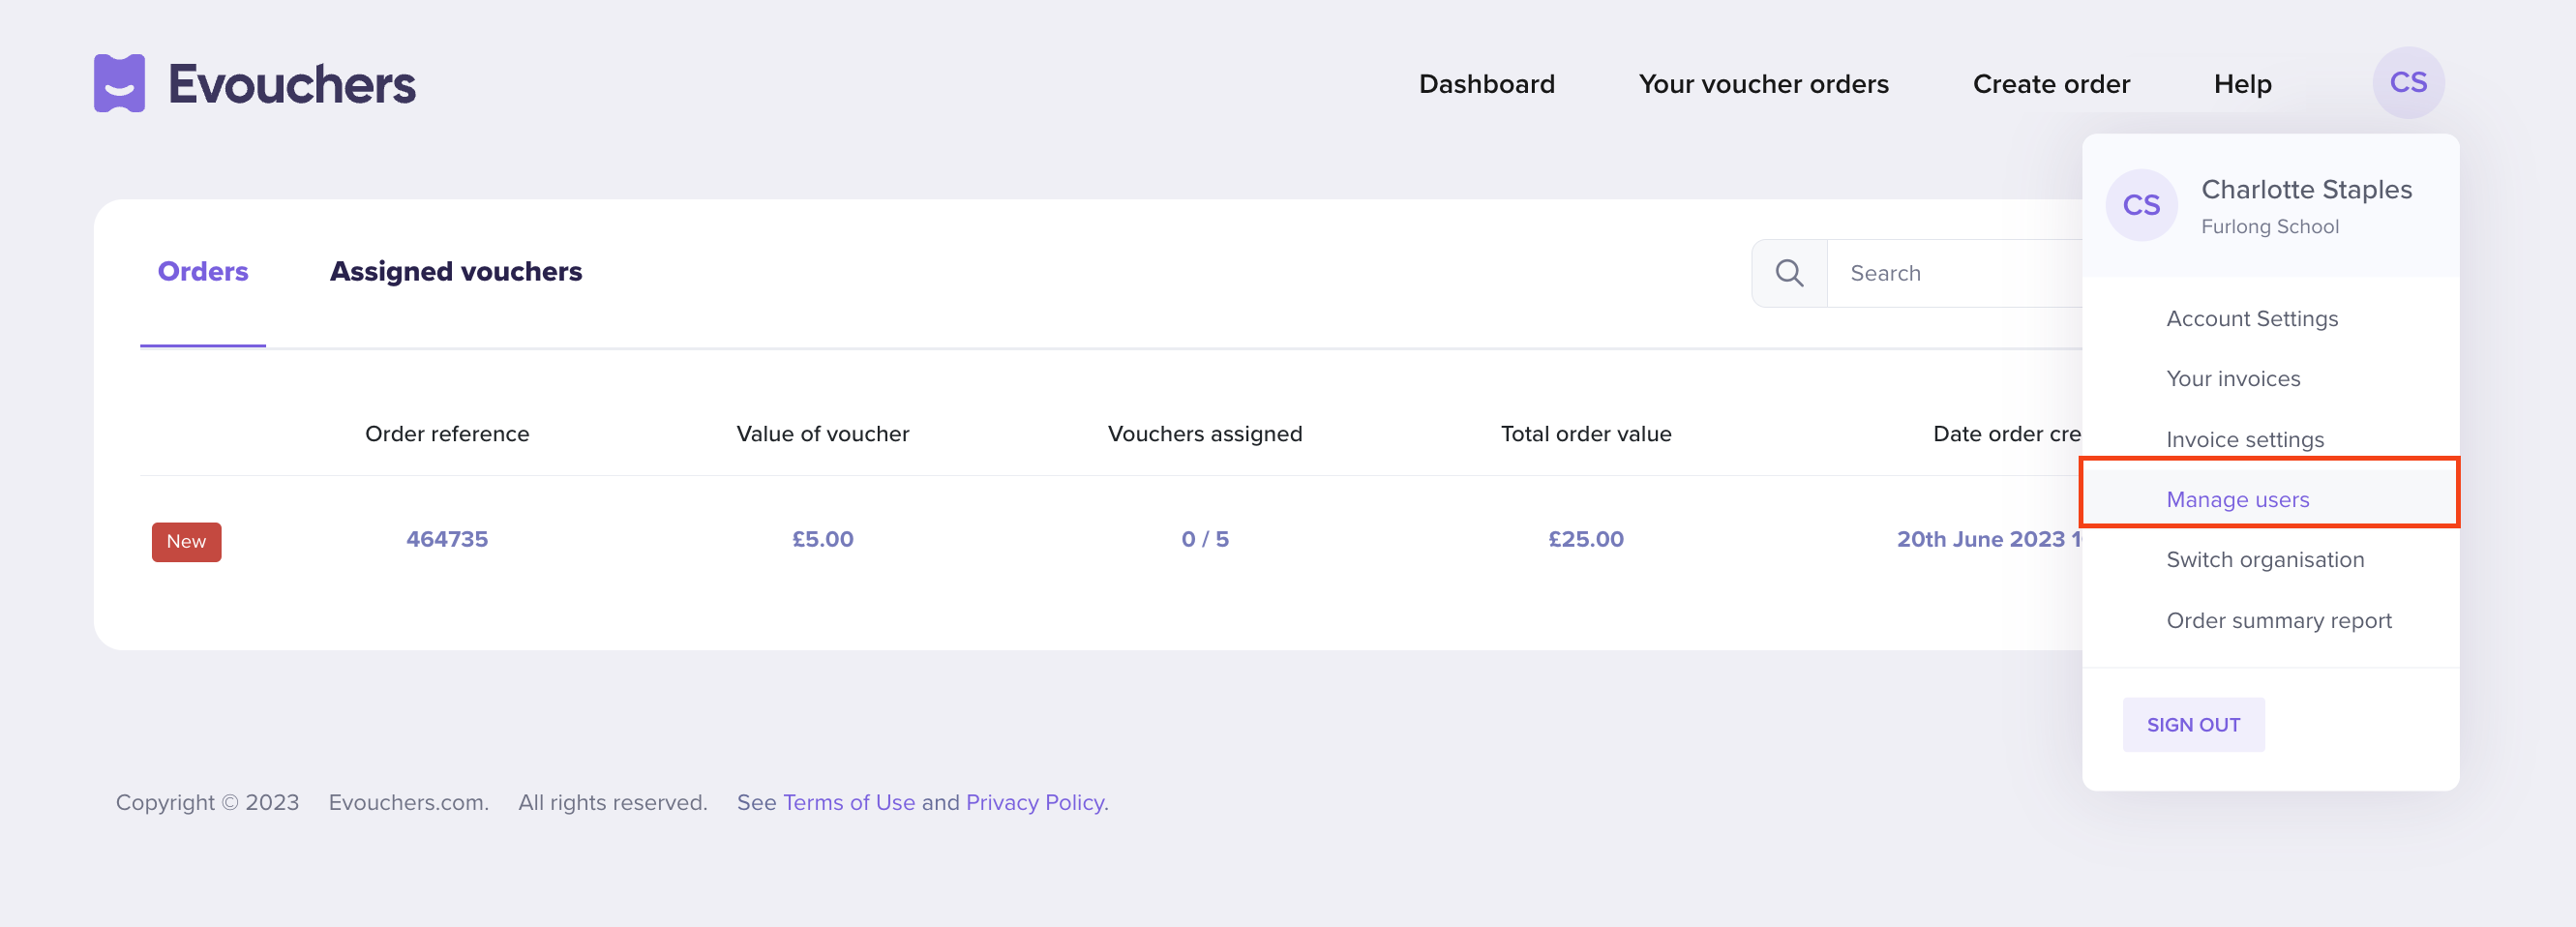
Task: Open the Dashboard page
Action: (1486, 84)
